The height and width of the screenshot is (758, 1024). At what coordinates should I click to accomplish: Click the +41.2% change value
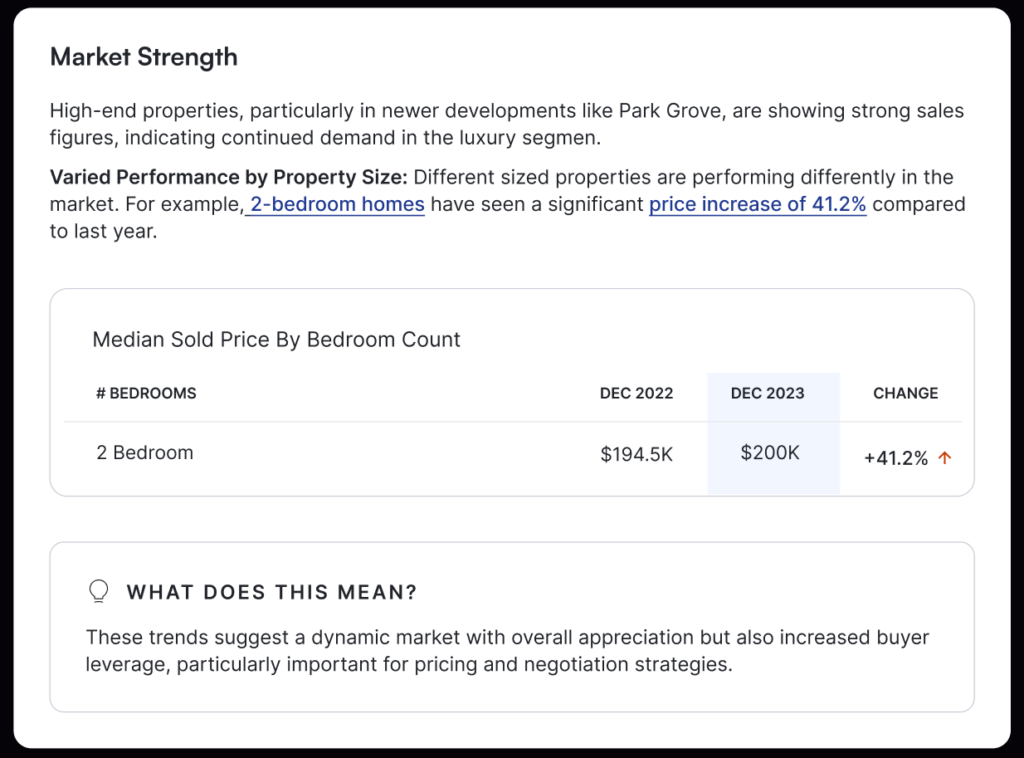click(896, 458)
